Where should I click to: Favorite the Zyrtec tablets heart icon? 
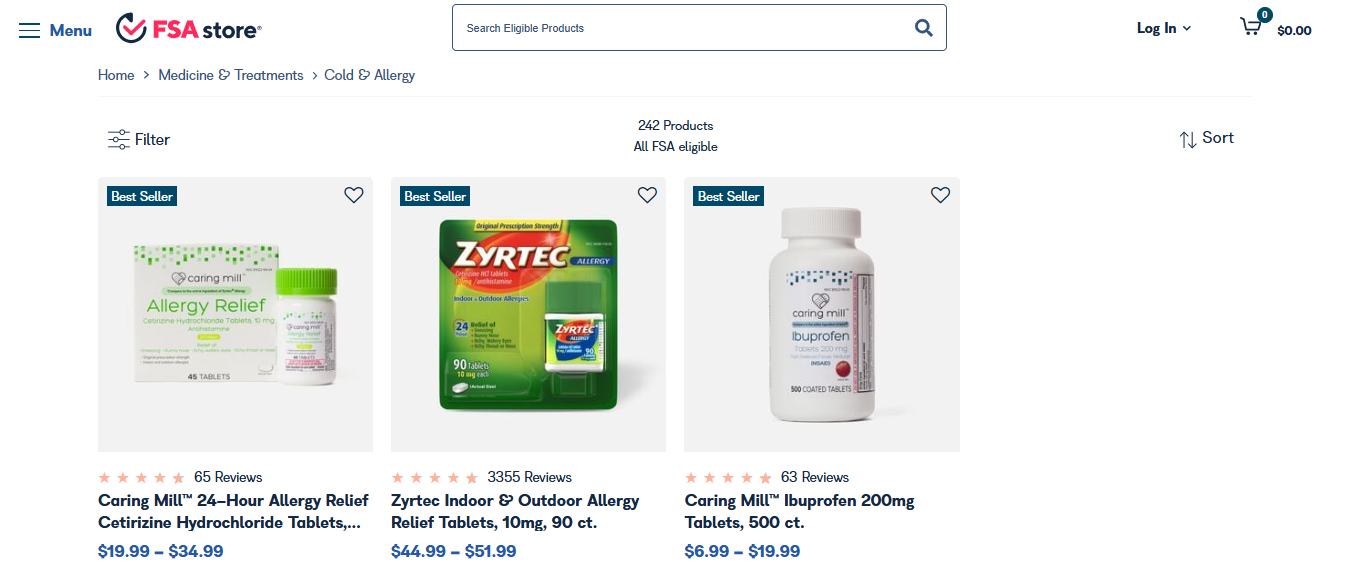point(647,195)
